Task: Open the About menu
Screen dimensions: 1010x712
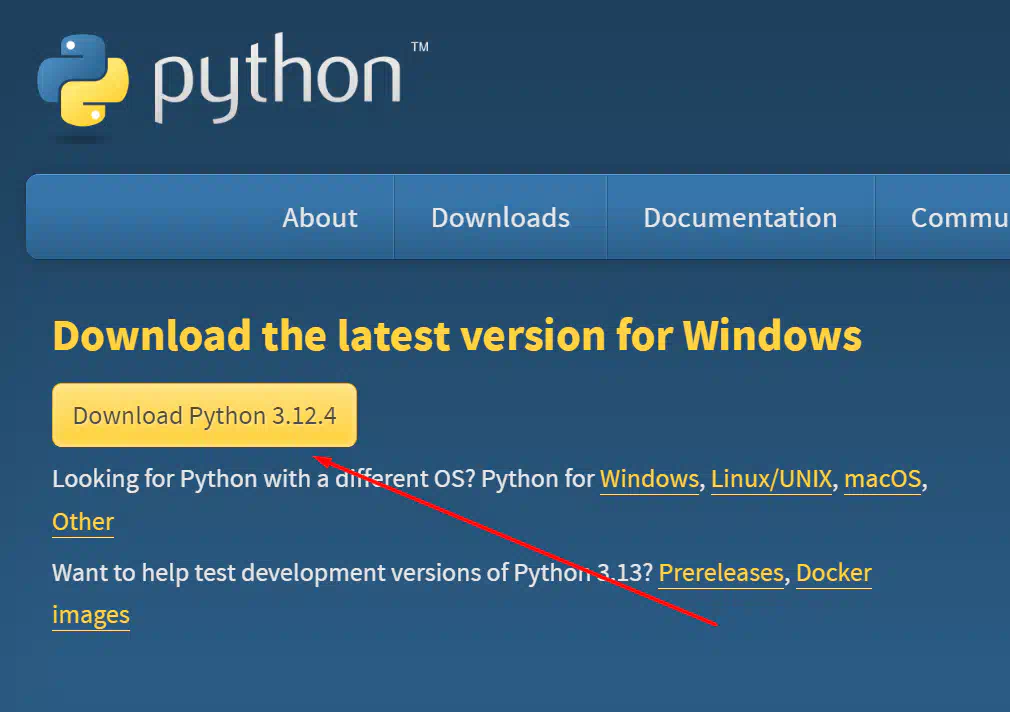Action: click(319, 217)
